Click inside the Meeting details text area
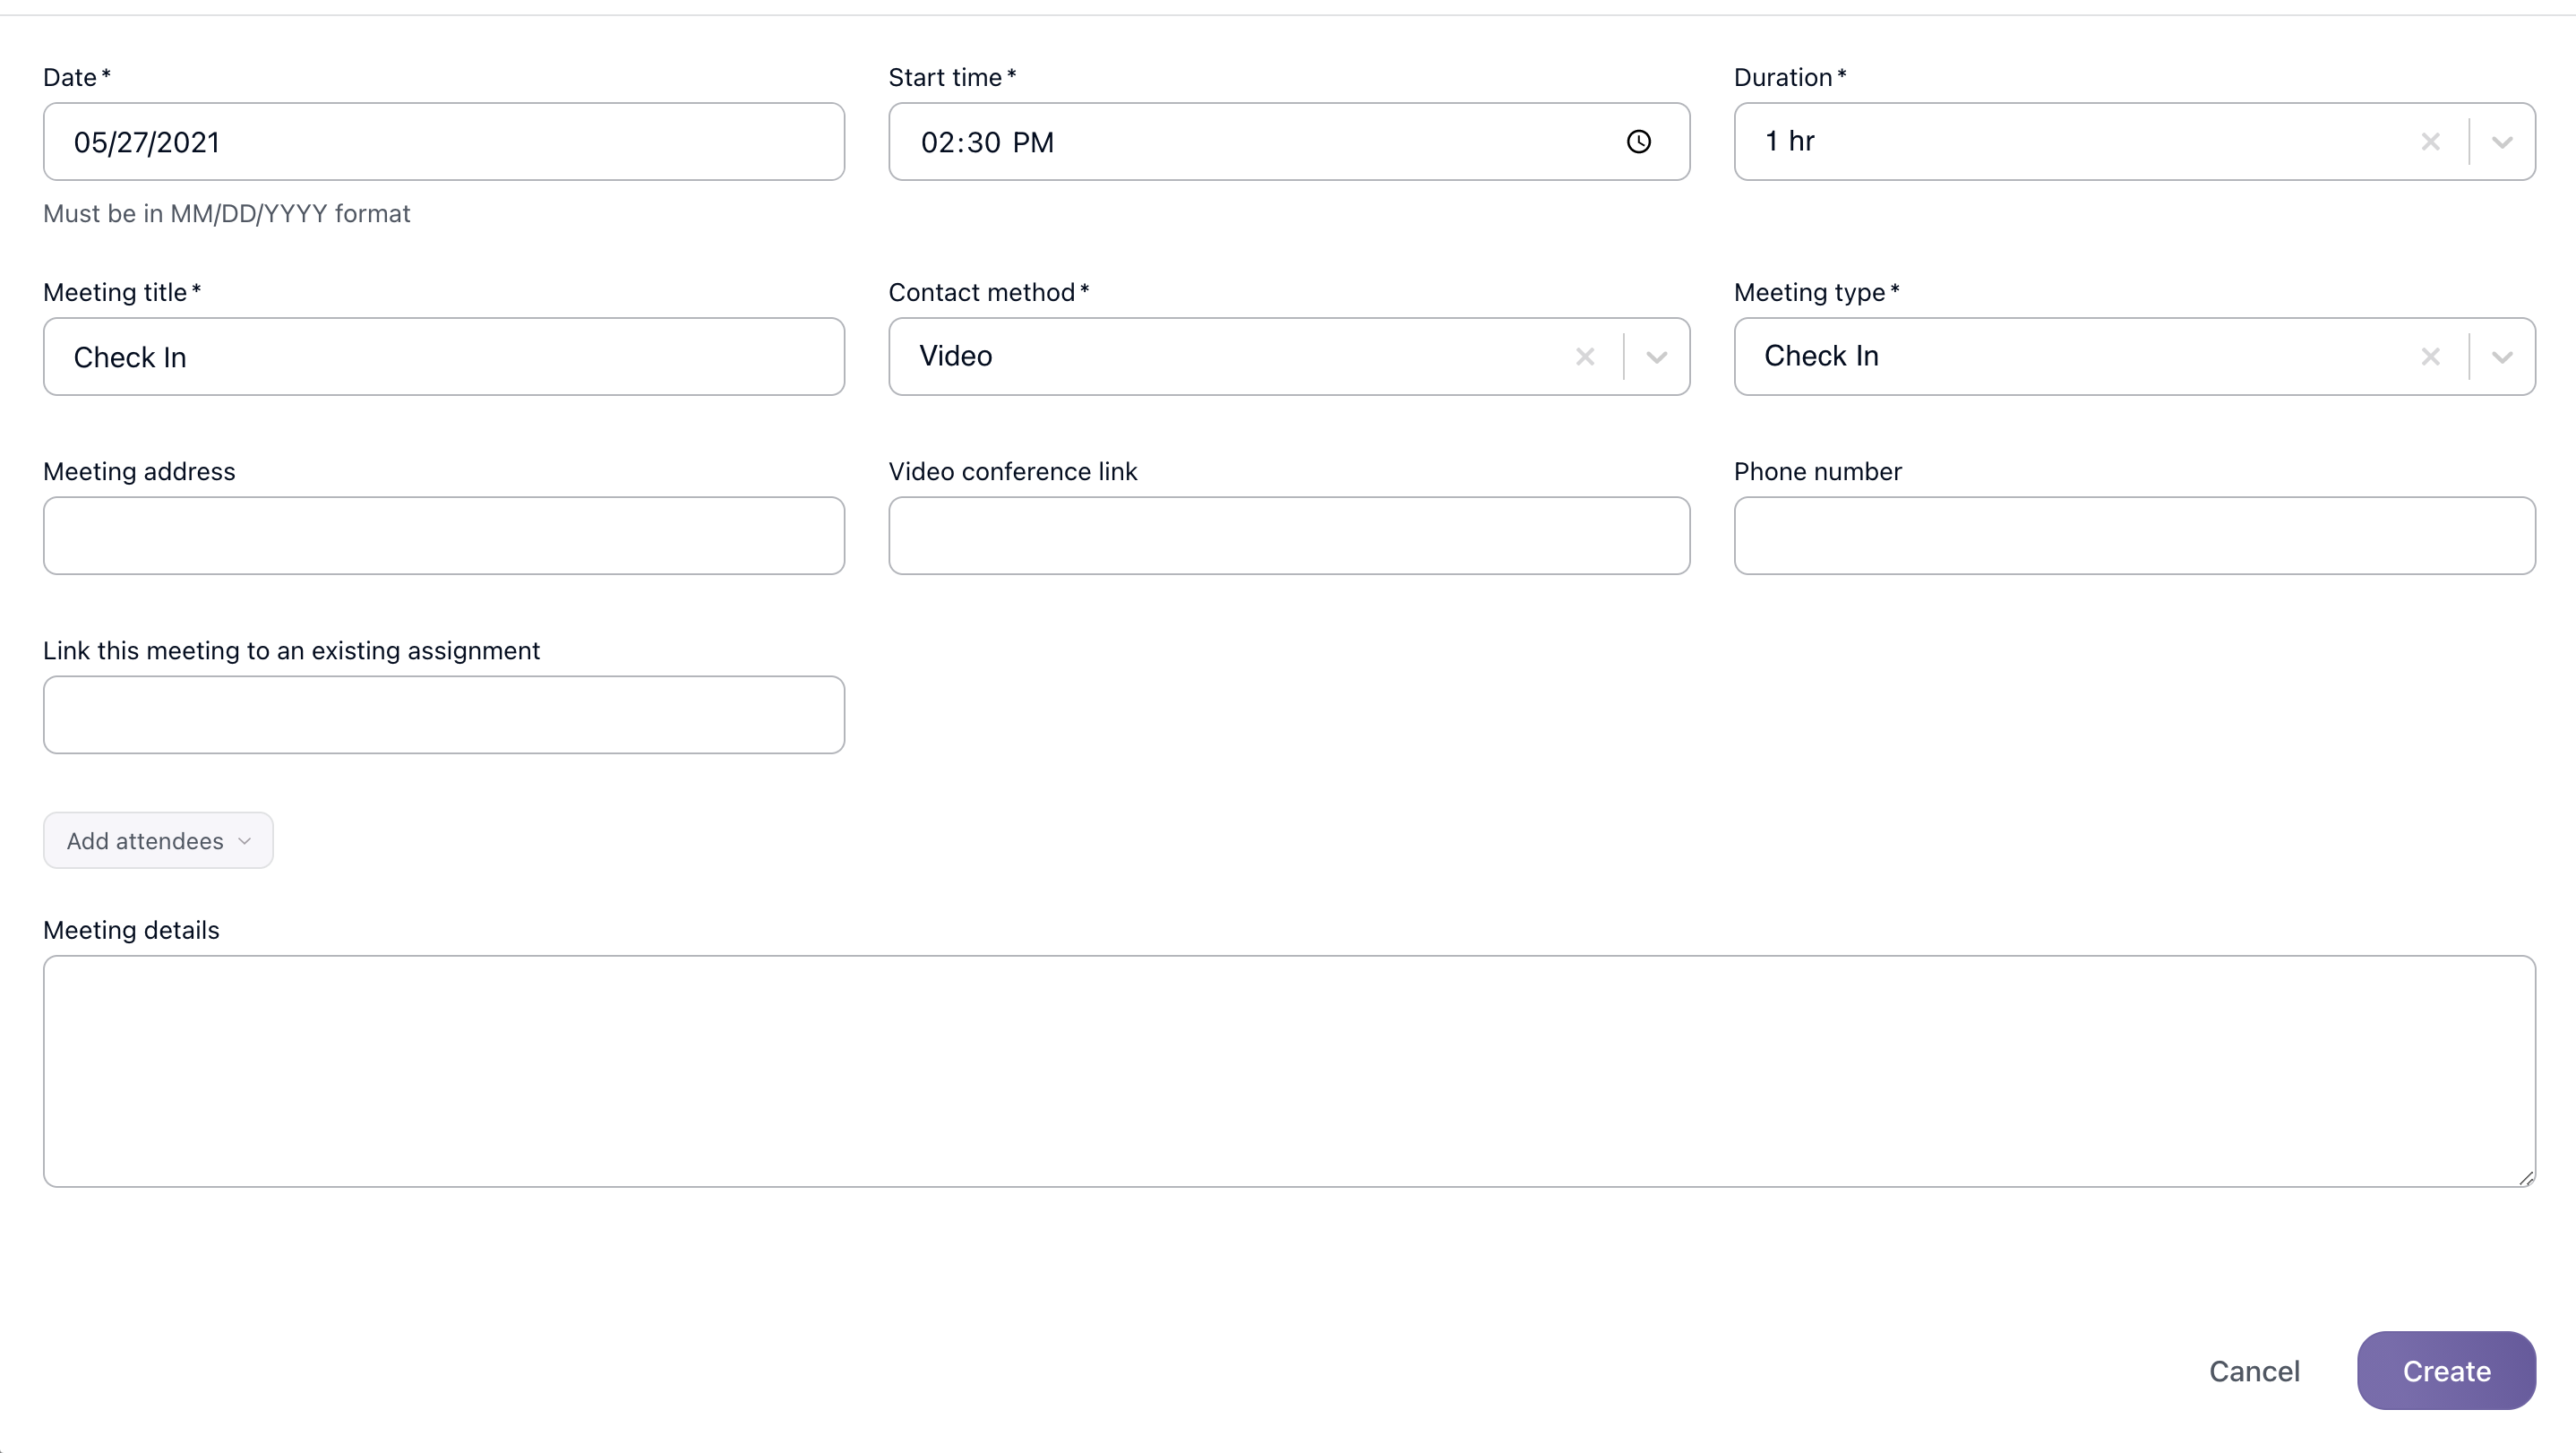 1289,1071
